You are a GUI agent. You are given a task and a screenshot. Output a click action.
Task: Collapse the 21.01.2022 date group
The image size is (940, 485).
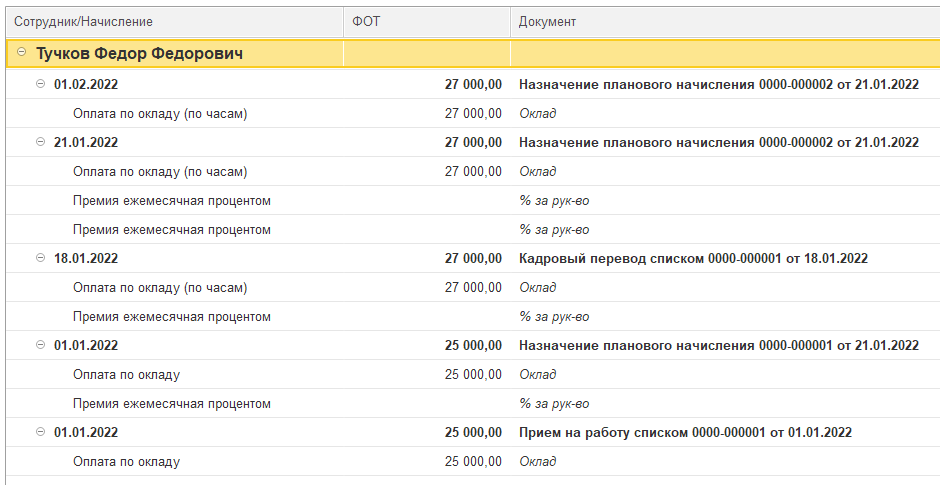[x=41, y=143]
